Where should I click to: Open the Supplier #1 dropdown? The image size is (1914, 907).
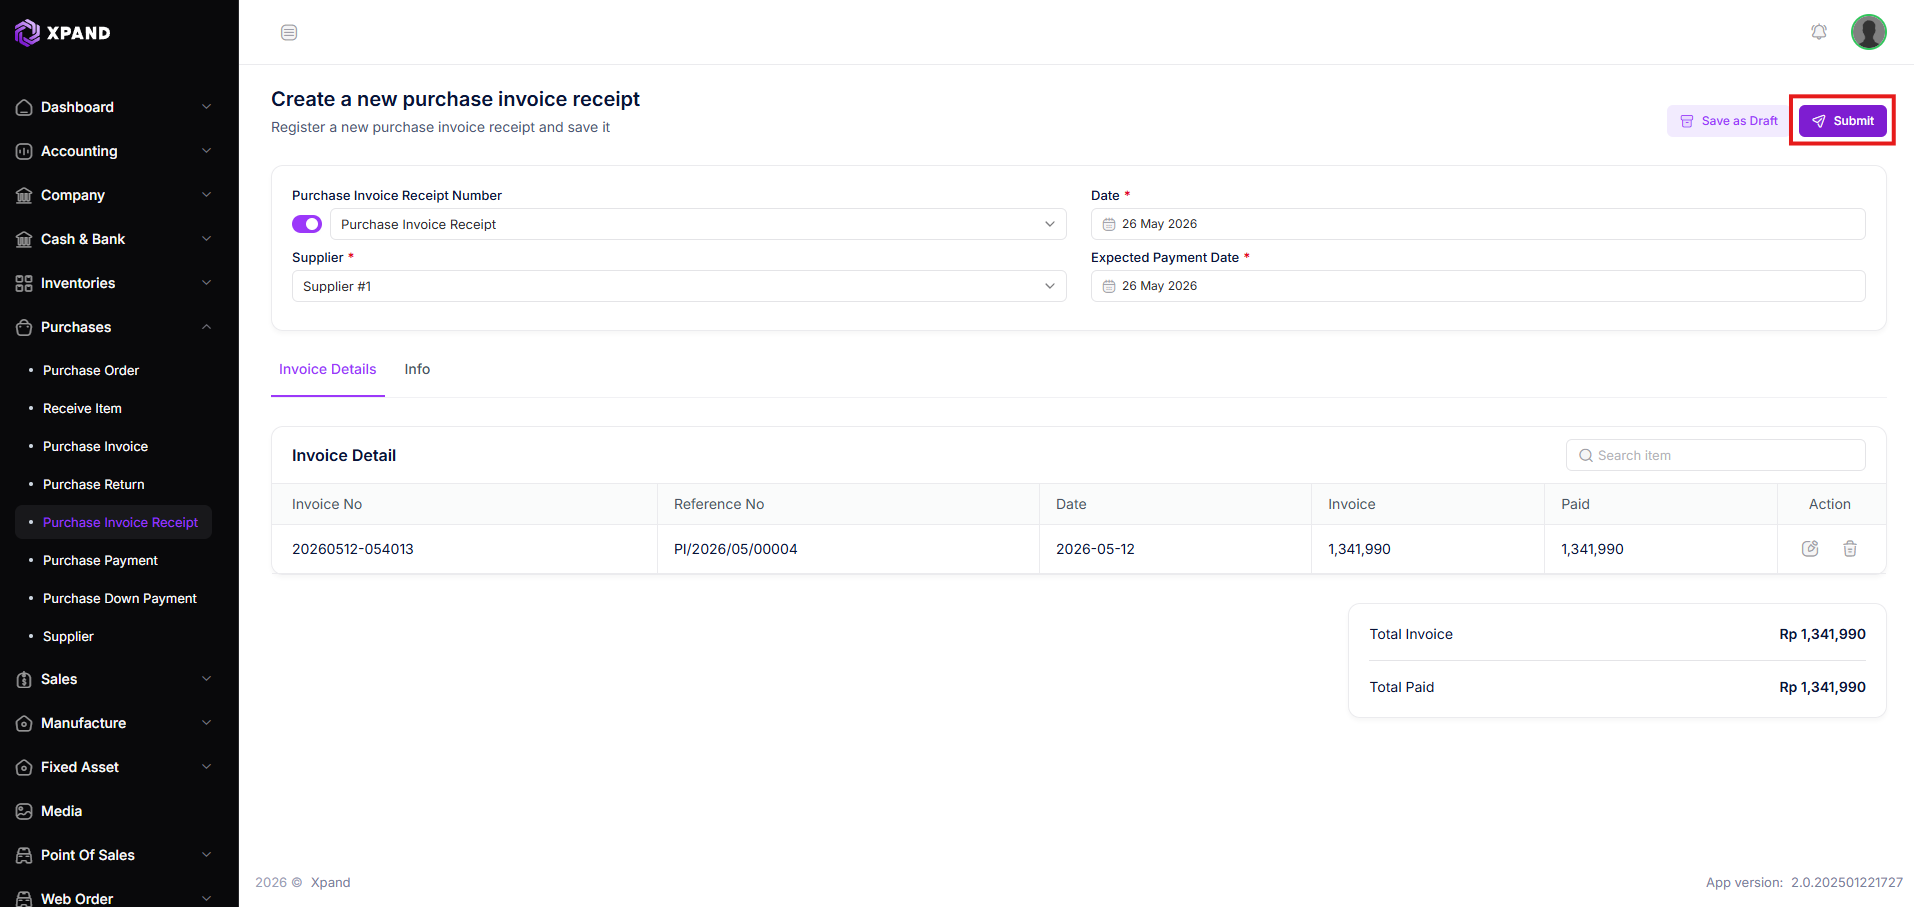(679, 286)
